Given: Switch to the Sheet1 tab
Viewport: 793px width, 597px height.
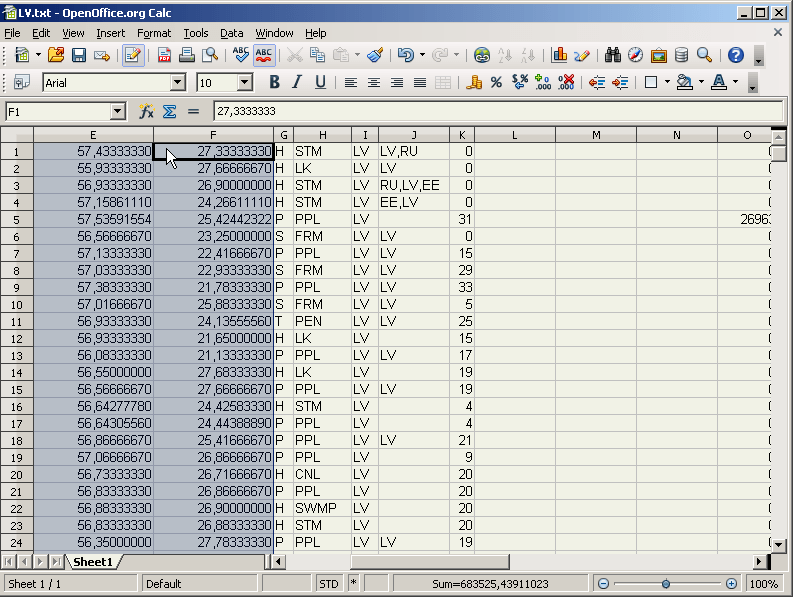Looking at the screenshot, I should pyautogui.click(x=93, y=562).
